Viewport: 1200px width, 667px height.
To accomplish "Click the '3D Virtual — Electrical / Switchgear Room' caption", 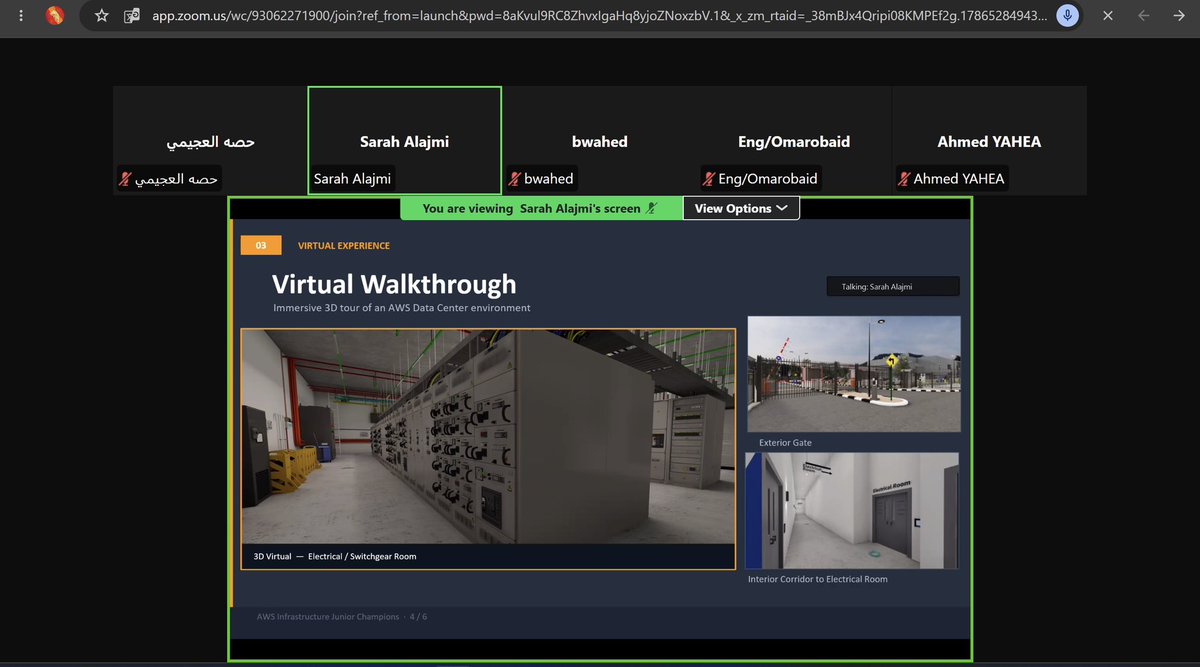I will click(x=334, y=556).
